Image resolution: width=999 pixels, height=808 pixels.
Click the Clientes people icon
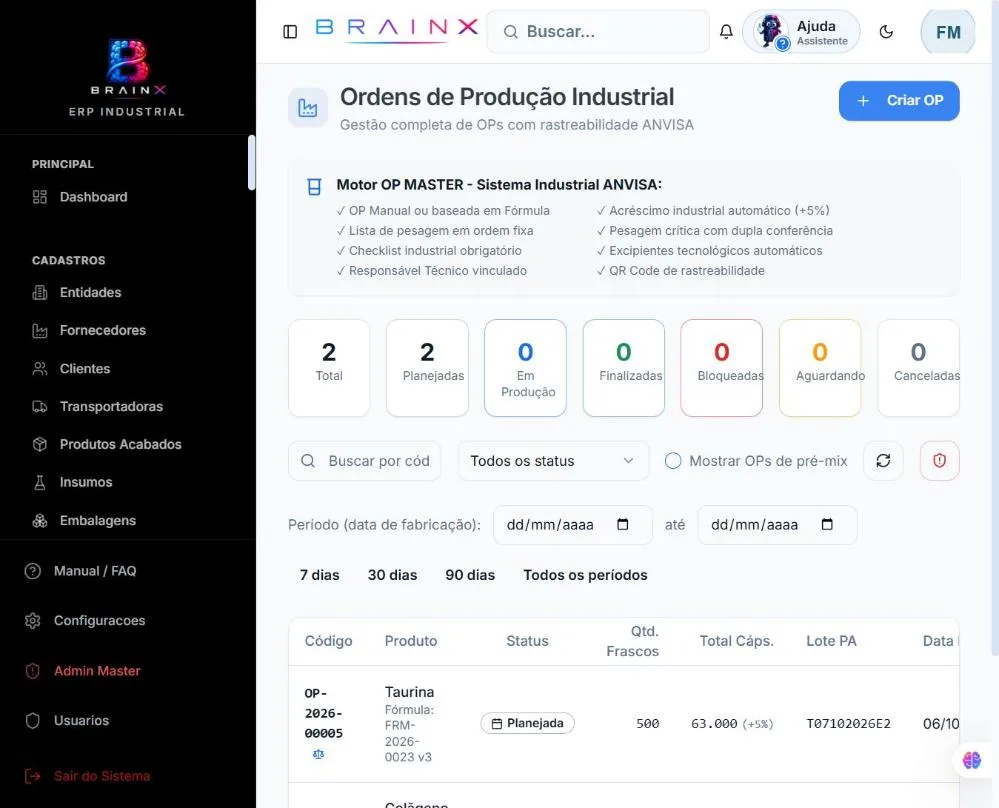(x=40, y=368)
